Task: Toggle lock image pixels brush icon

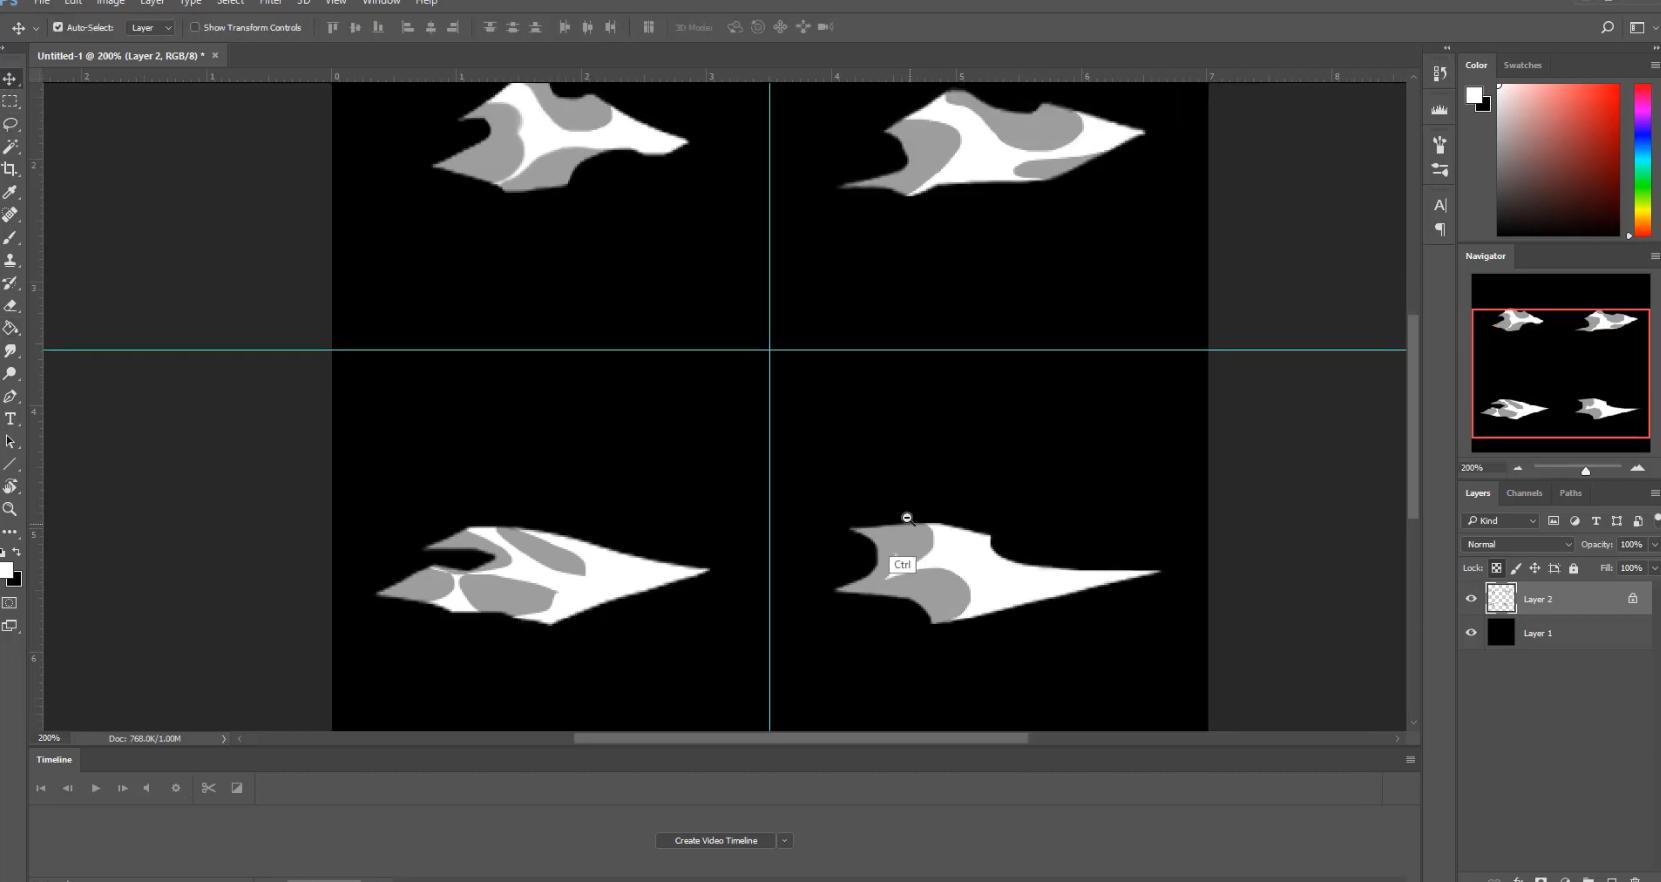Action: (1516, 568)
